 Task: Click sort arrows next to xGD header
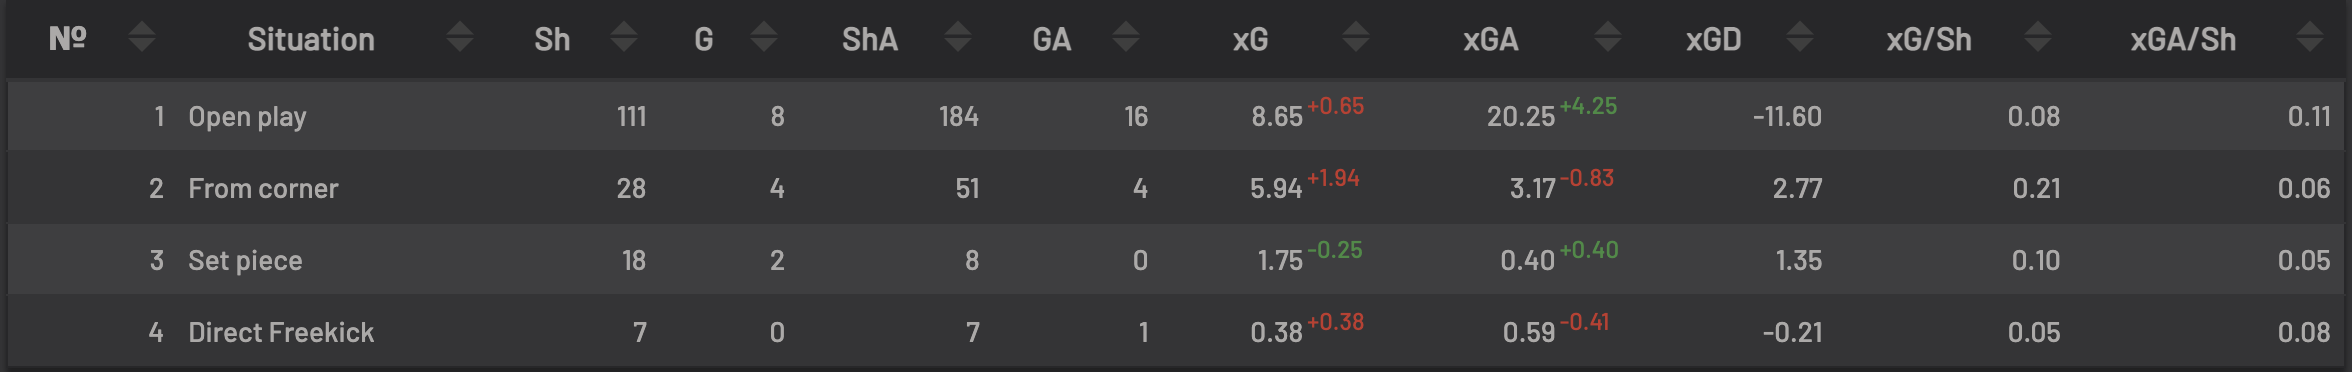(x=1800, y=38)
